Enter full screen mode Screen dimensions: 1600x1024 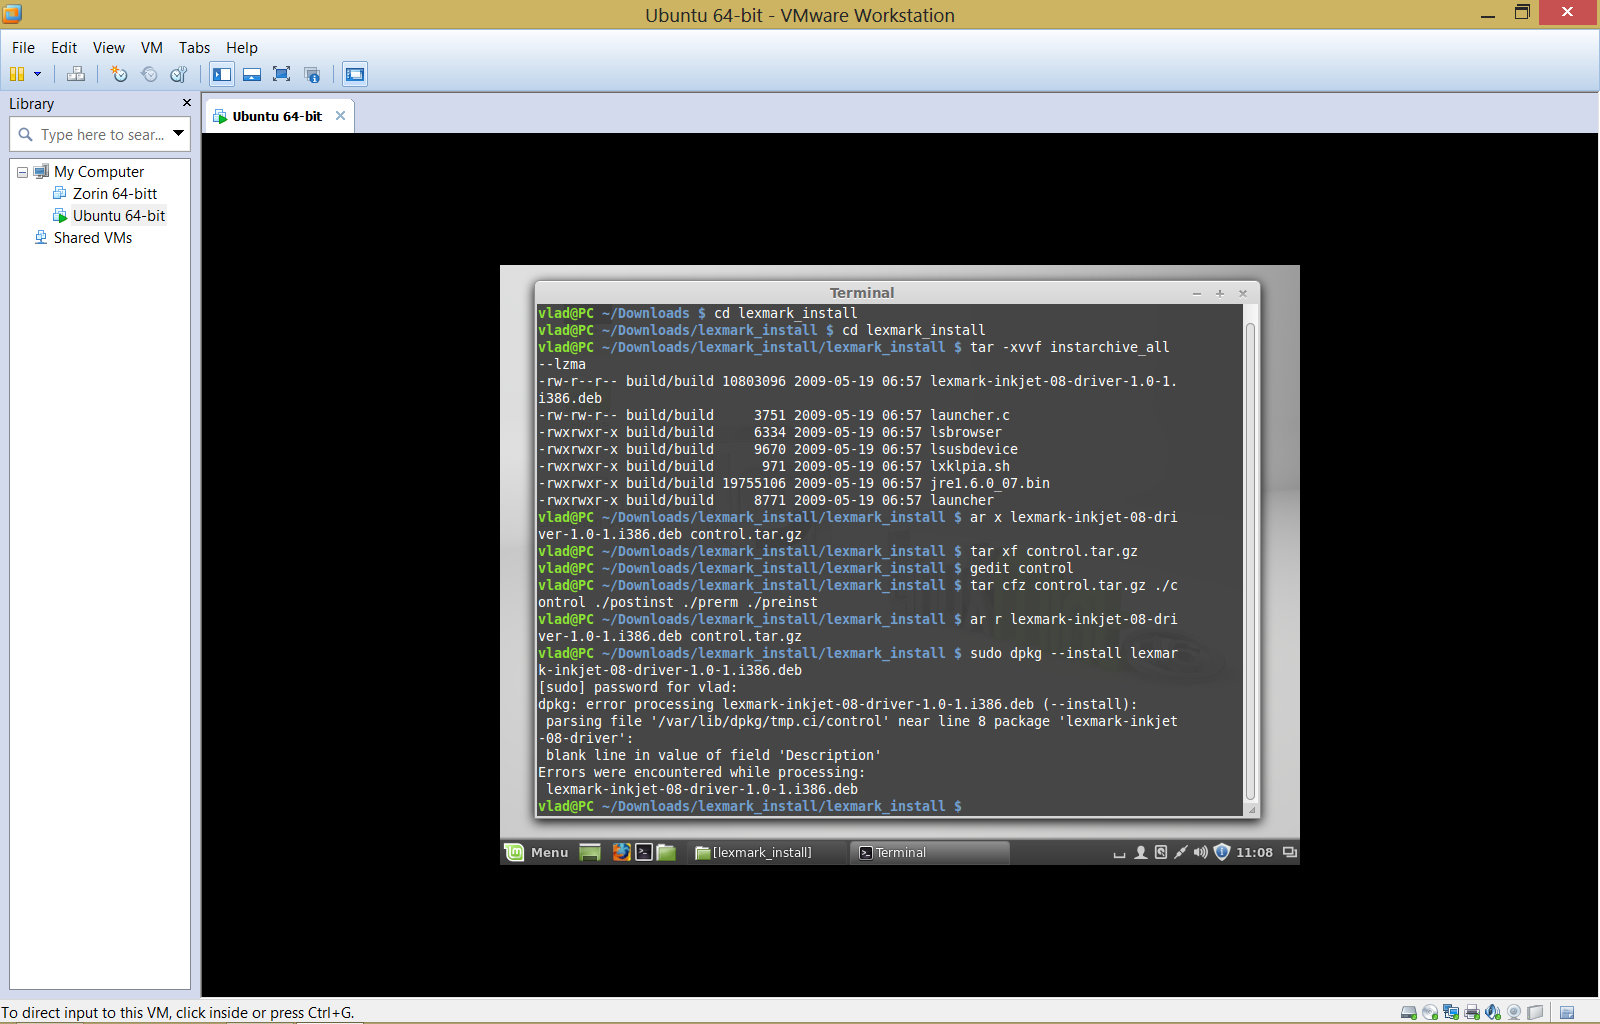pos(282,74)
